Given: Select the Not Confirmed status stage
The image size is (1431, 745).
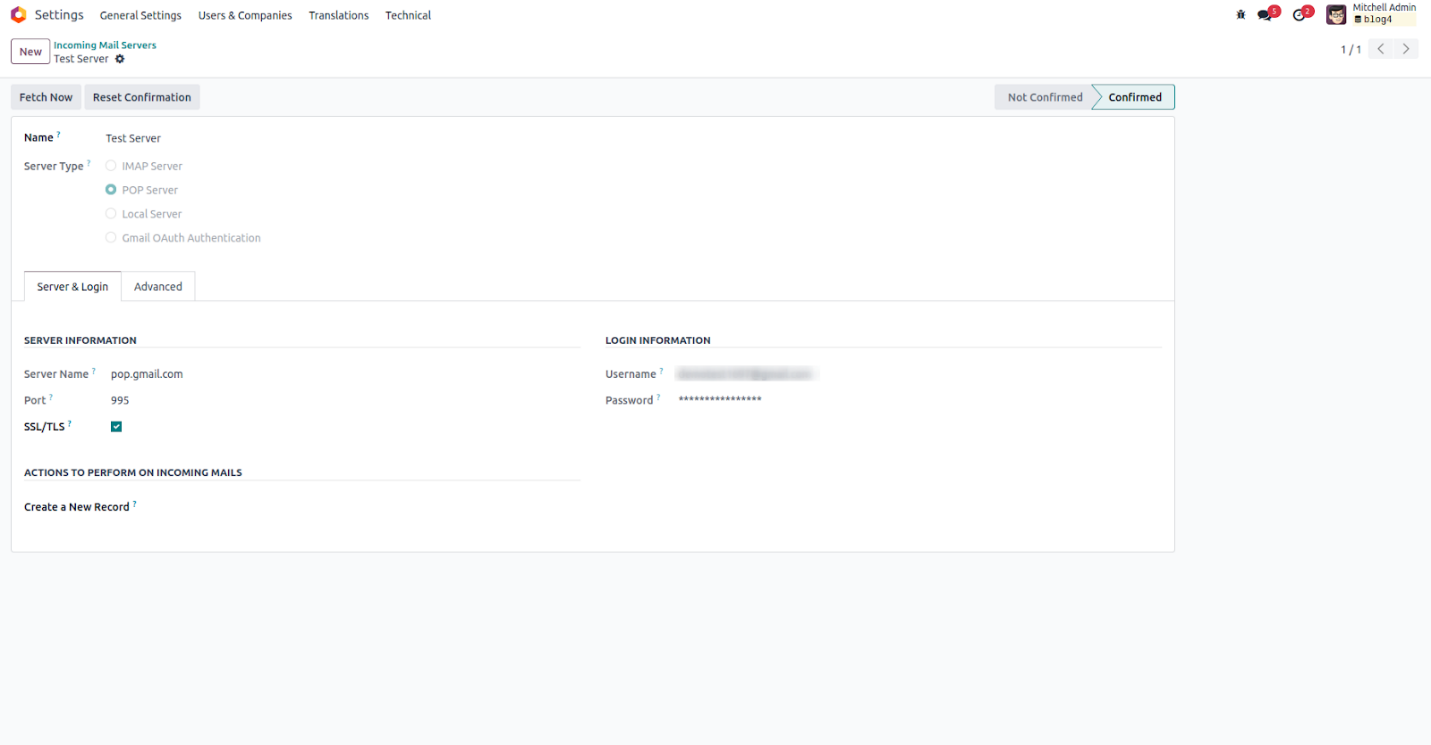Looking at the screenshot, I should 1044,97.
